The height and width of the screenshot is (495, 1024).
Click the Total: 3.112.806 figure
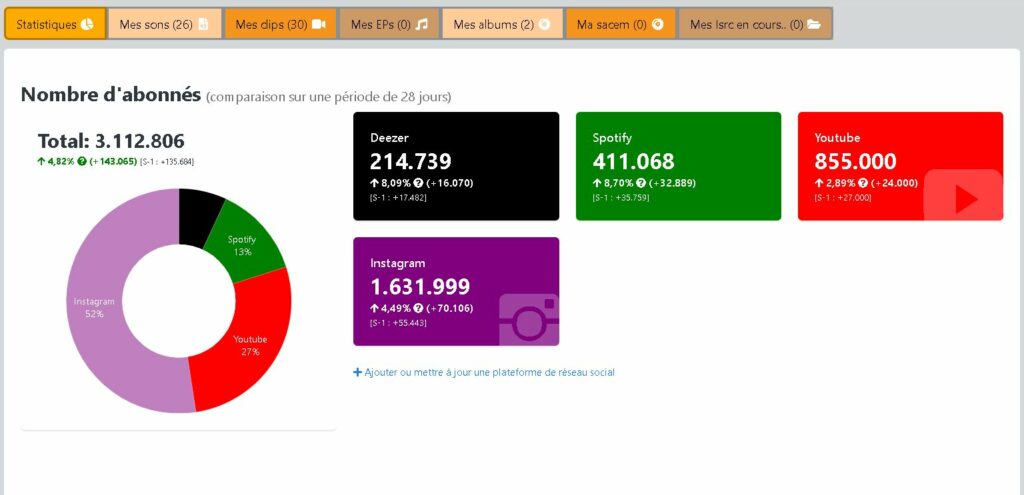[111, 141]
